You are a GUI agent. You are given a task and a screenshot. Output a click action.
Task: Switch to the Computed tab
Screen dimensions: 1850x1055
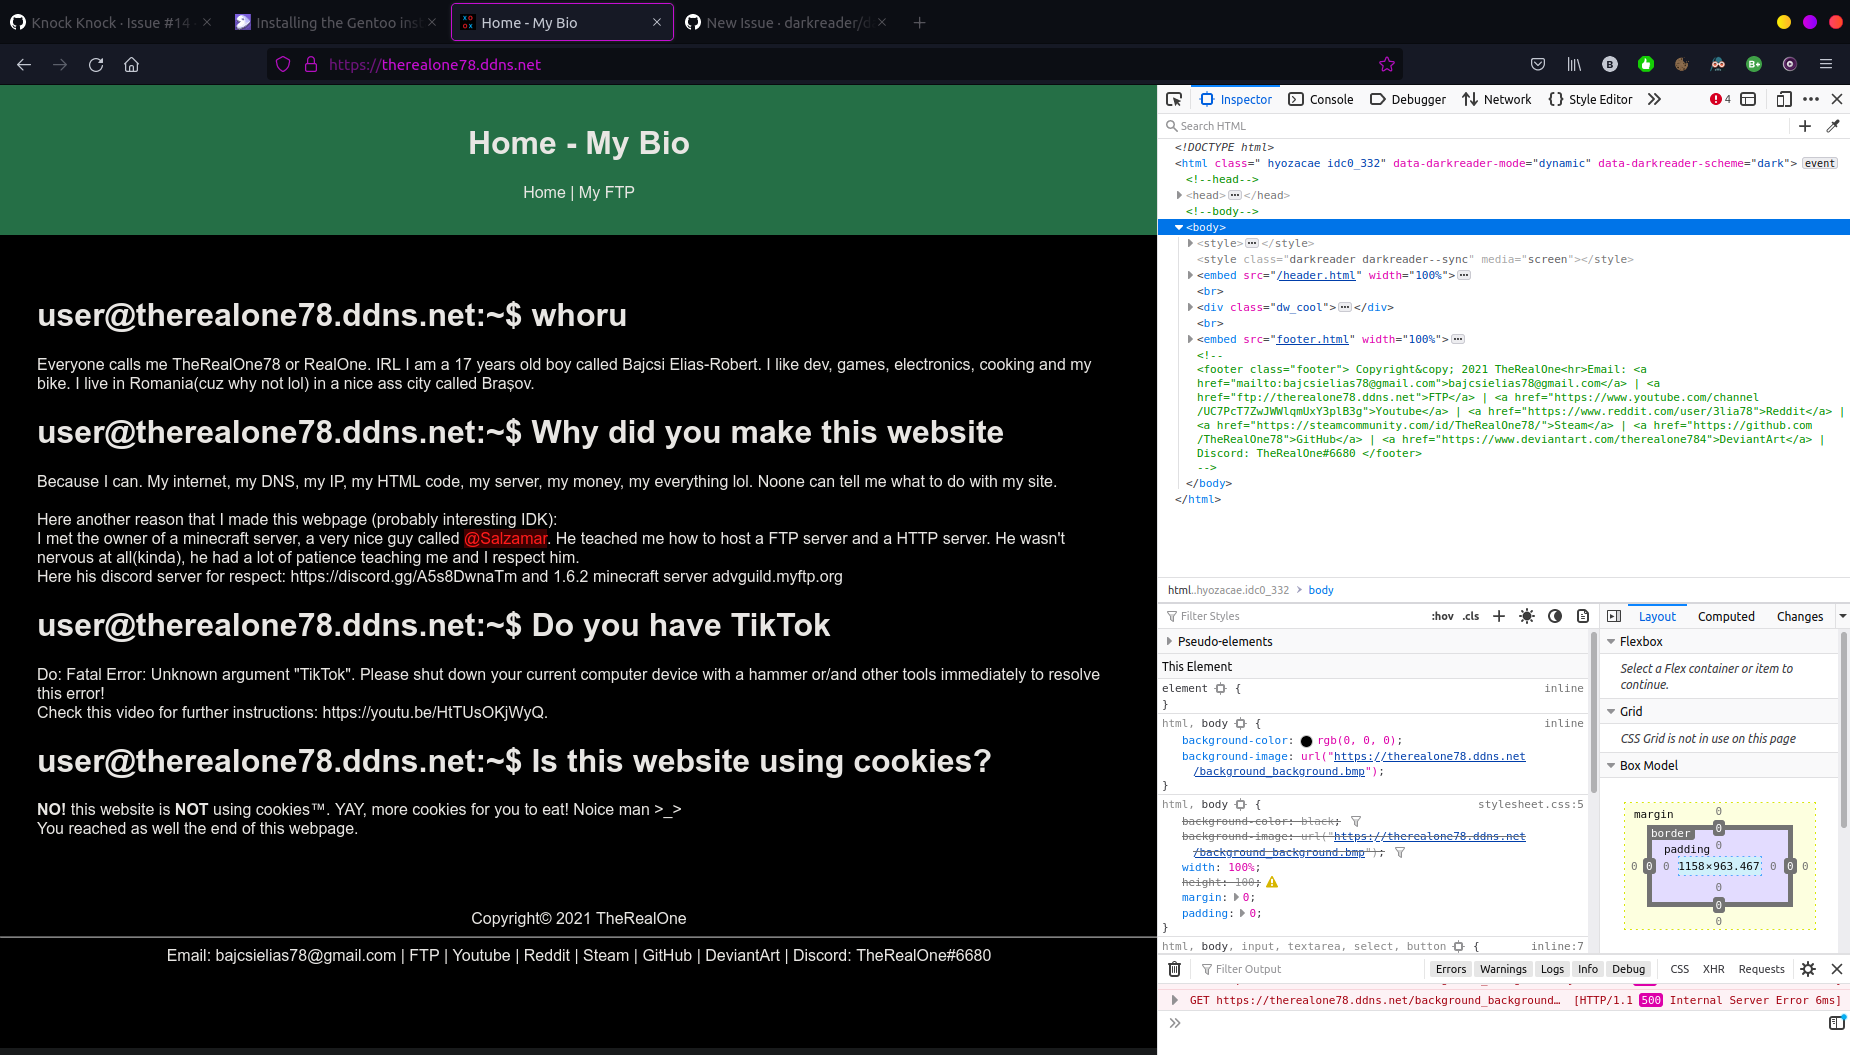pyautogui.click(x=1726, y=616)
